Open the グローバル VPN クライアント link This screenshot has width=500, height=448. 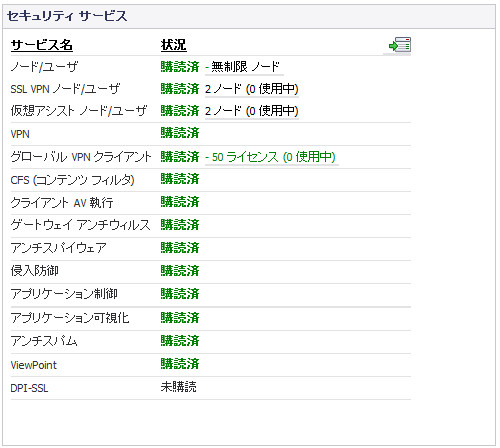(x=81, y=156)
